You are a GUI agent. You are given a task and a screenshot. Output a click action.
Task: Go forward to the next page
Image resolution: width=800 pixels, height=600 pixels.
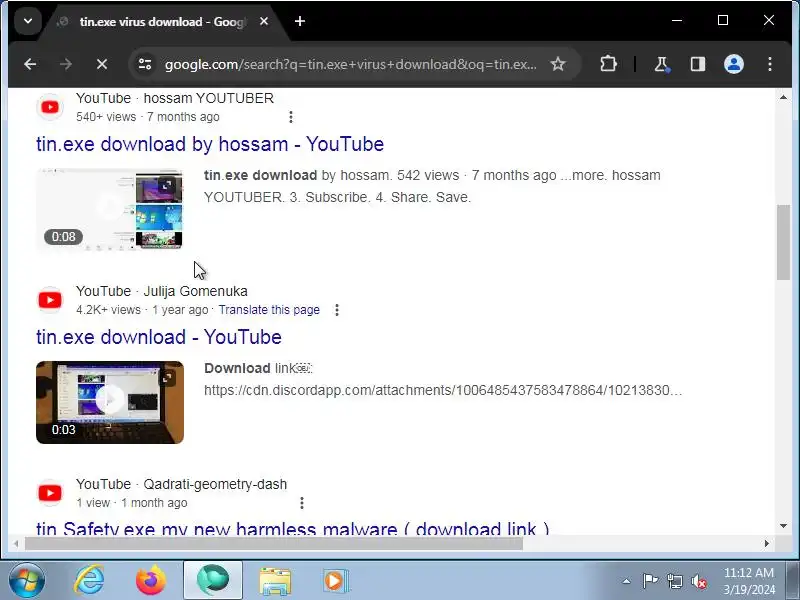click(66, 64)
